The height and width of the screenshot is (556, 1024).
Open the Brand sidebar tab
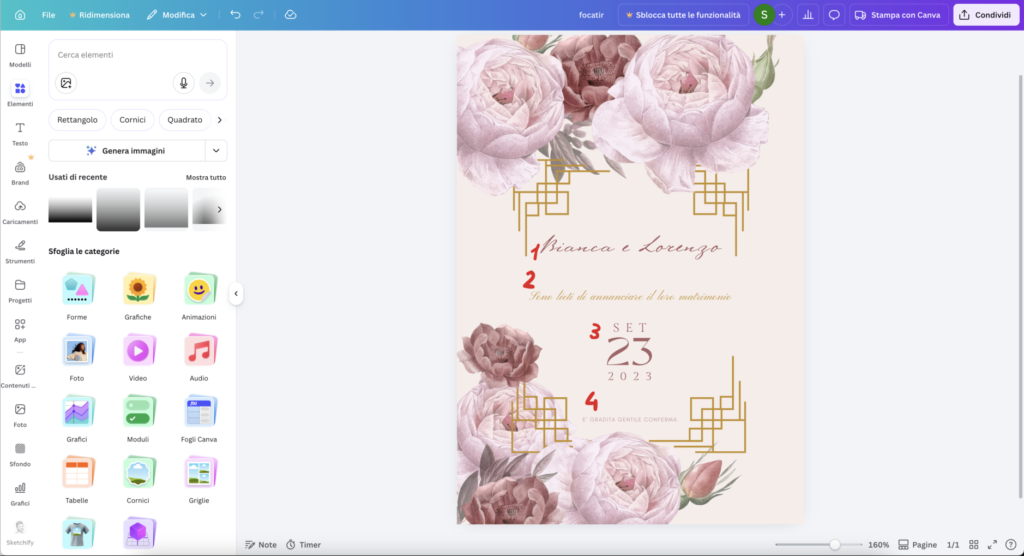coord(20,172)
